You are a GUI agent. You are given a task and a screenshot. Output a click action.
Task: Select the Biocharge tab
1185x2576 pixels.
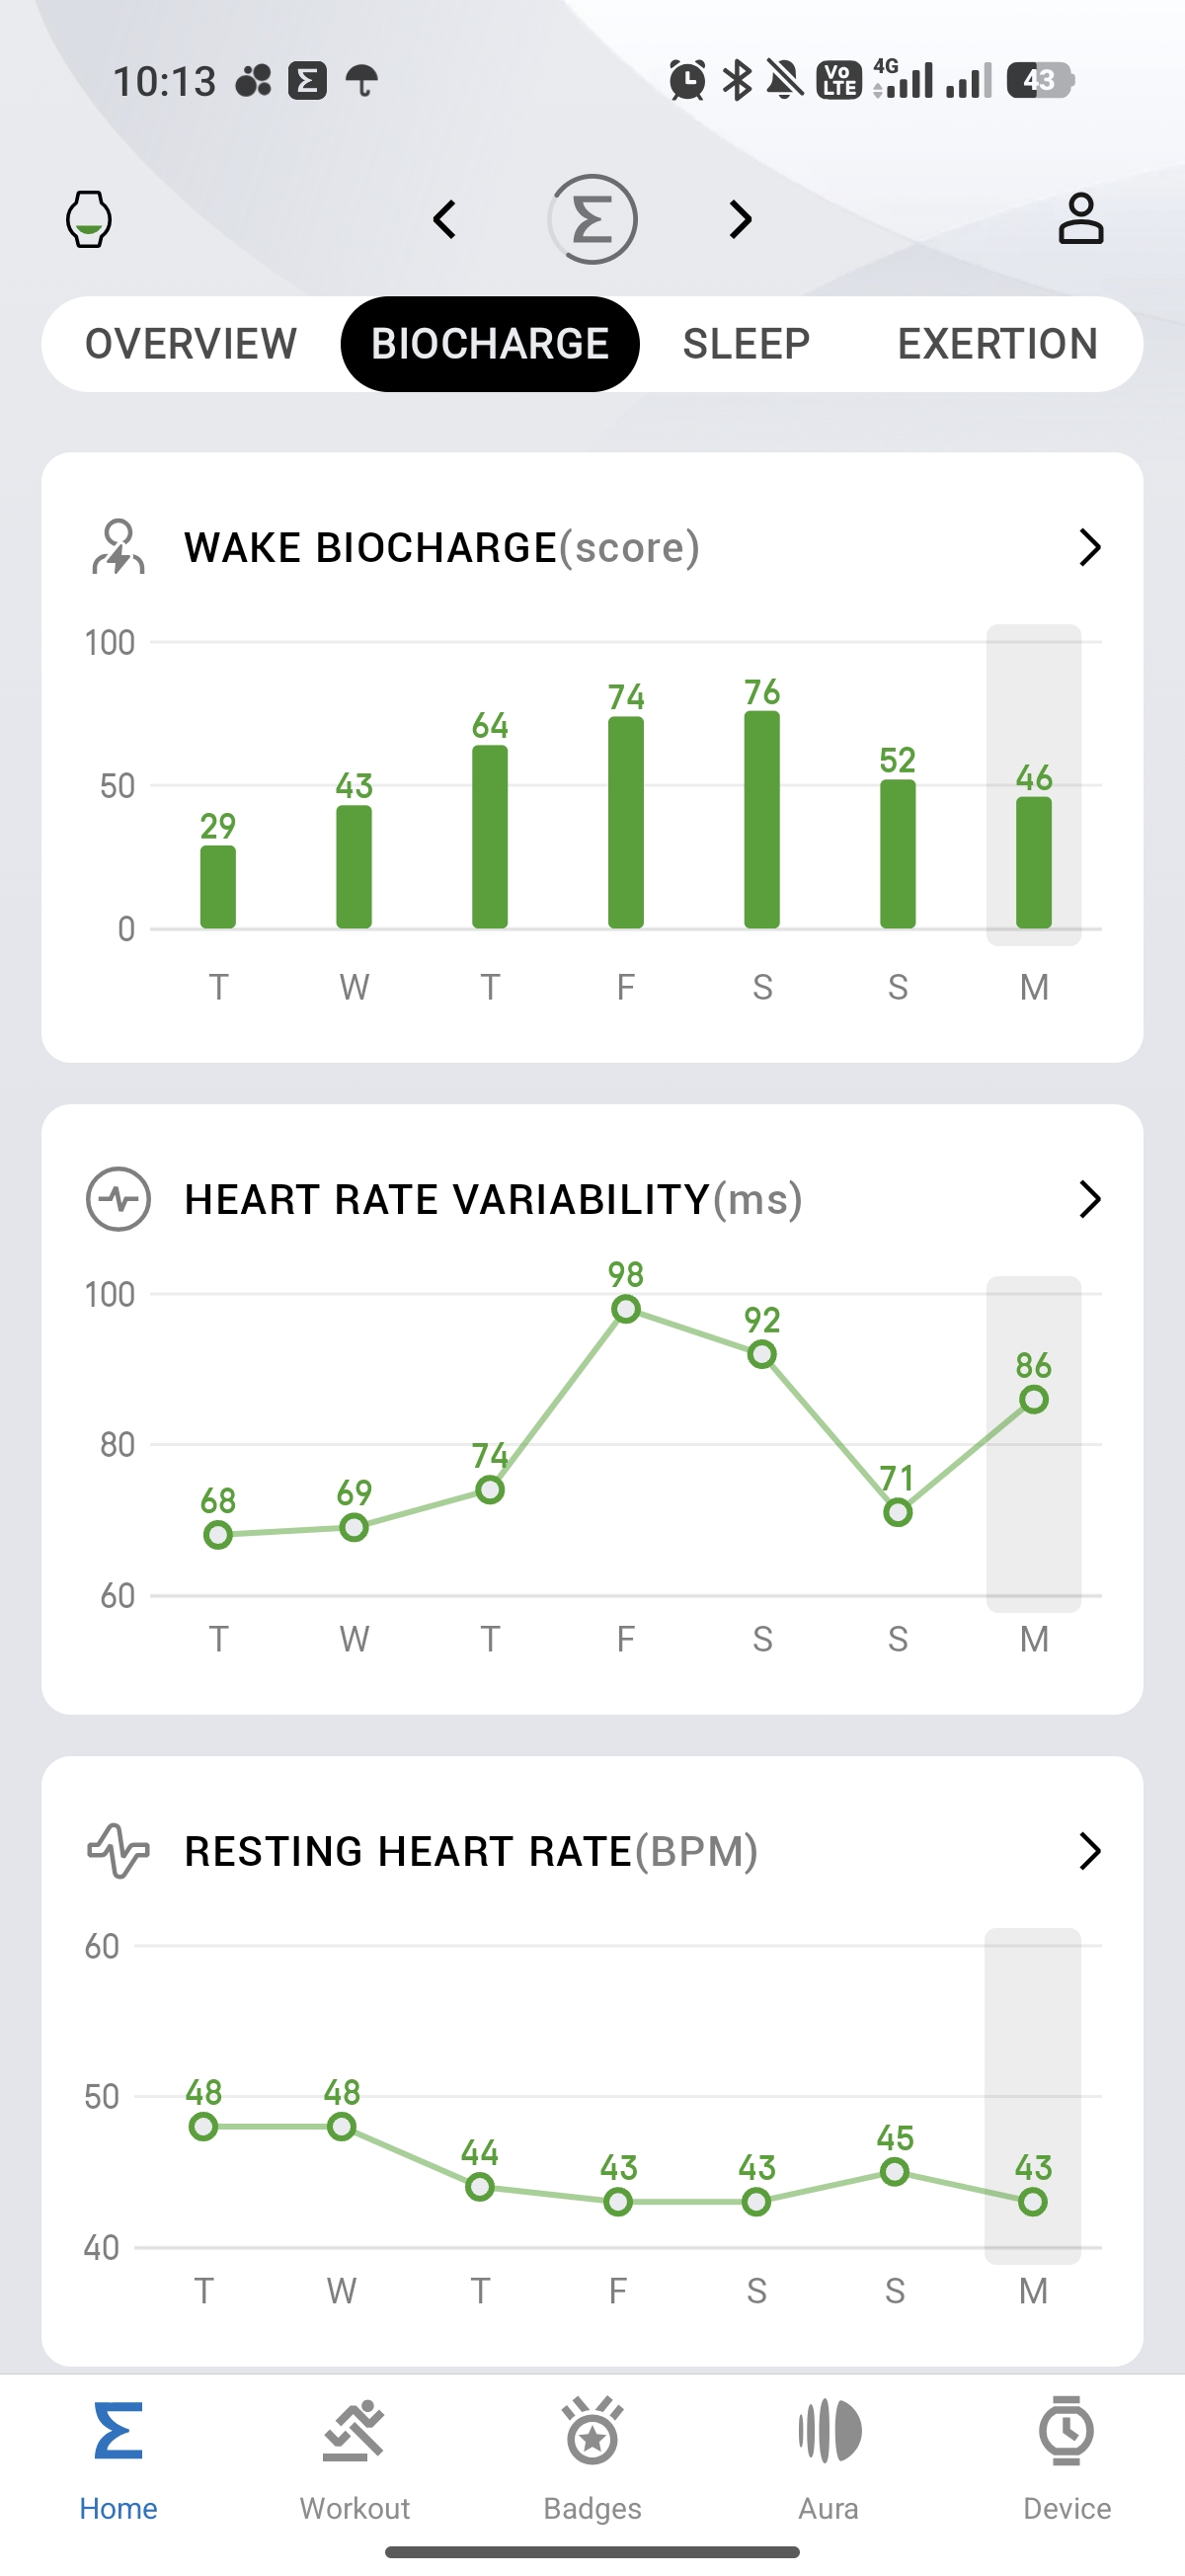pyautogui.click(x=490, y=344)
